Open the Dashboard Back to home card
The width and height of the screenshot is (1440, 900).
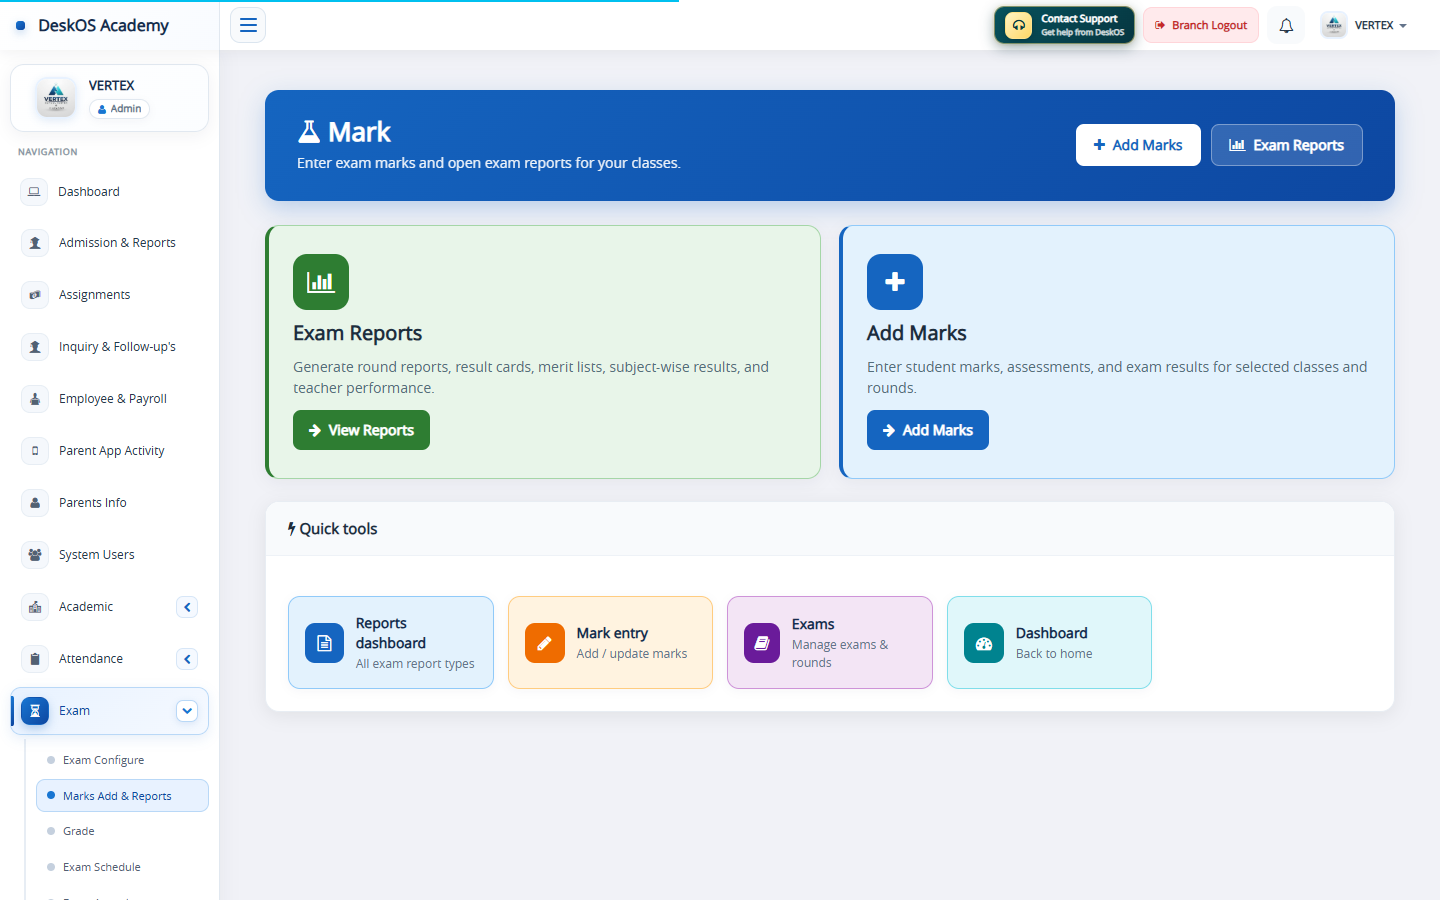1049,643
